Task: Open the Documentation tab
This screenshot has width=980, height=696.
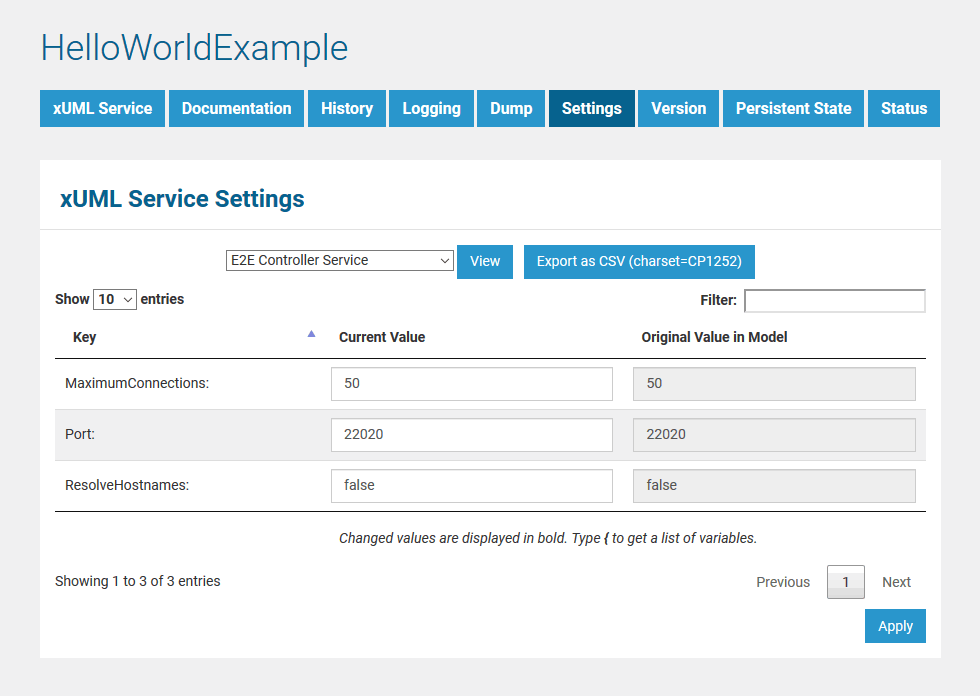Action: coord(236,109)
